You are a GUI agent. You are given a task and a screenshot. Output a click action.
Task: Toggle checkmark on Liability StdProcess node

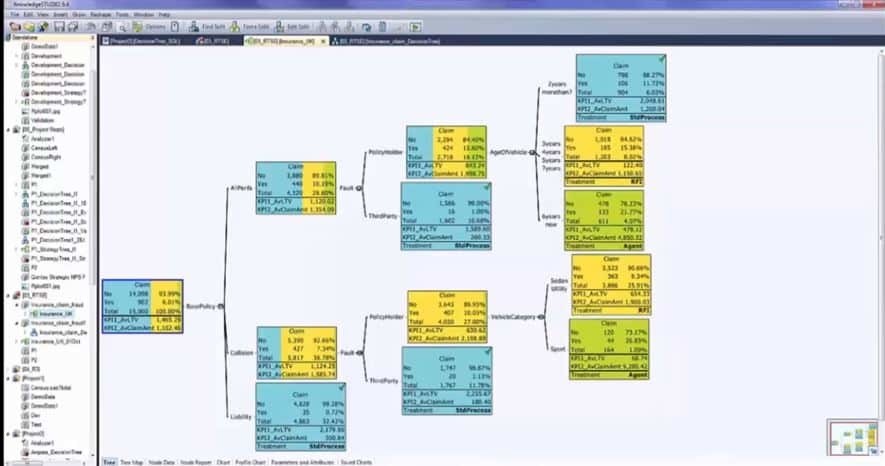pyautogui.click(x=341, y=385)
